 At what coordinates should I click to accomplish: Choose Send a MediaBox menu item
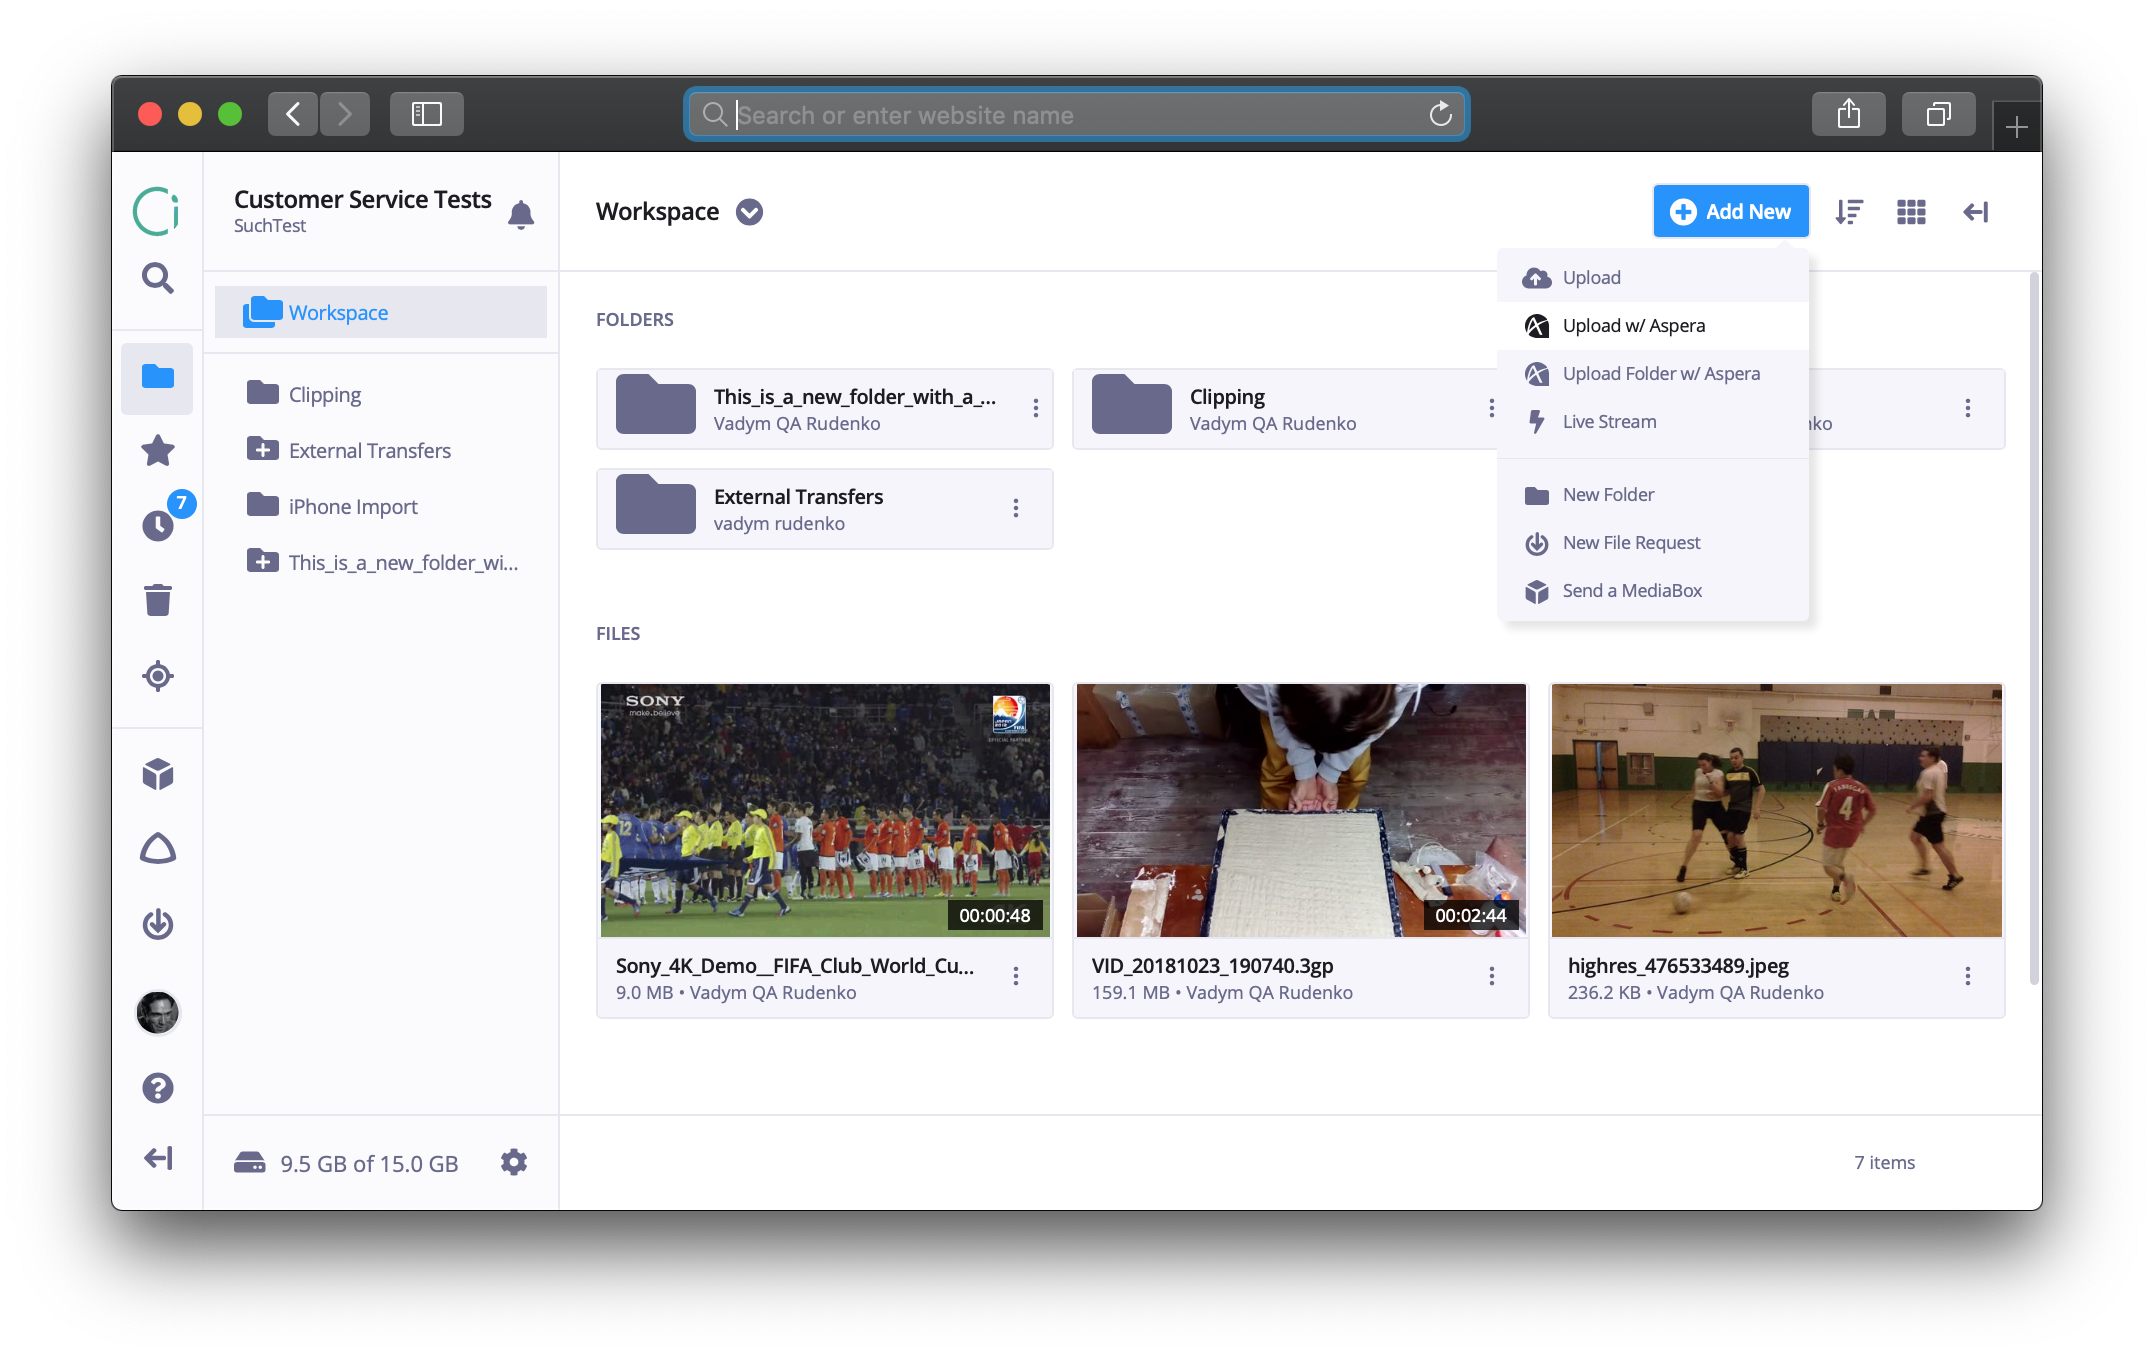tap(1653, 591)
